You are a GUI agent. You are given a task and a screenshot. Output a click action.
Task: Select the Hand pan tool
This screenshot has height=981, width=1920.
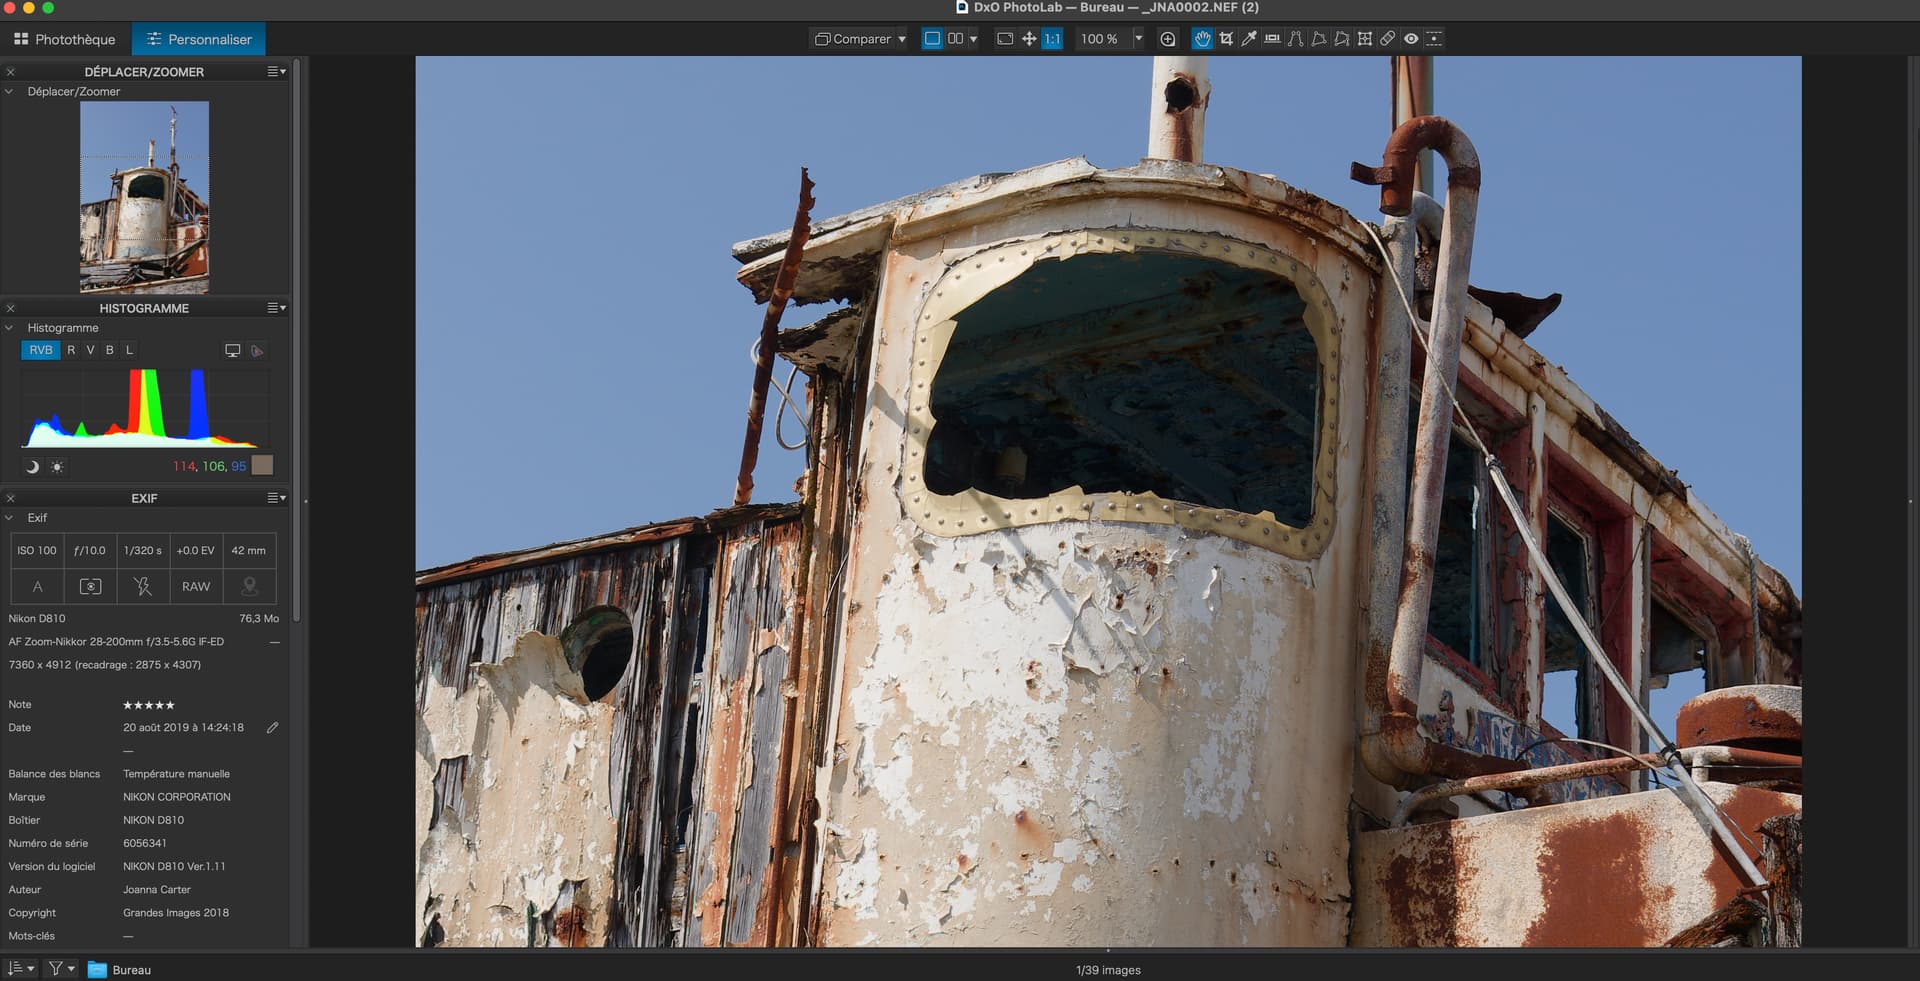click(1202, 39)
